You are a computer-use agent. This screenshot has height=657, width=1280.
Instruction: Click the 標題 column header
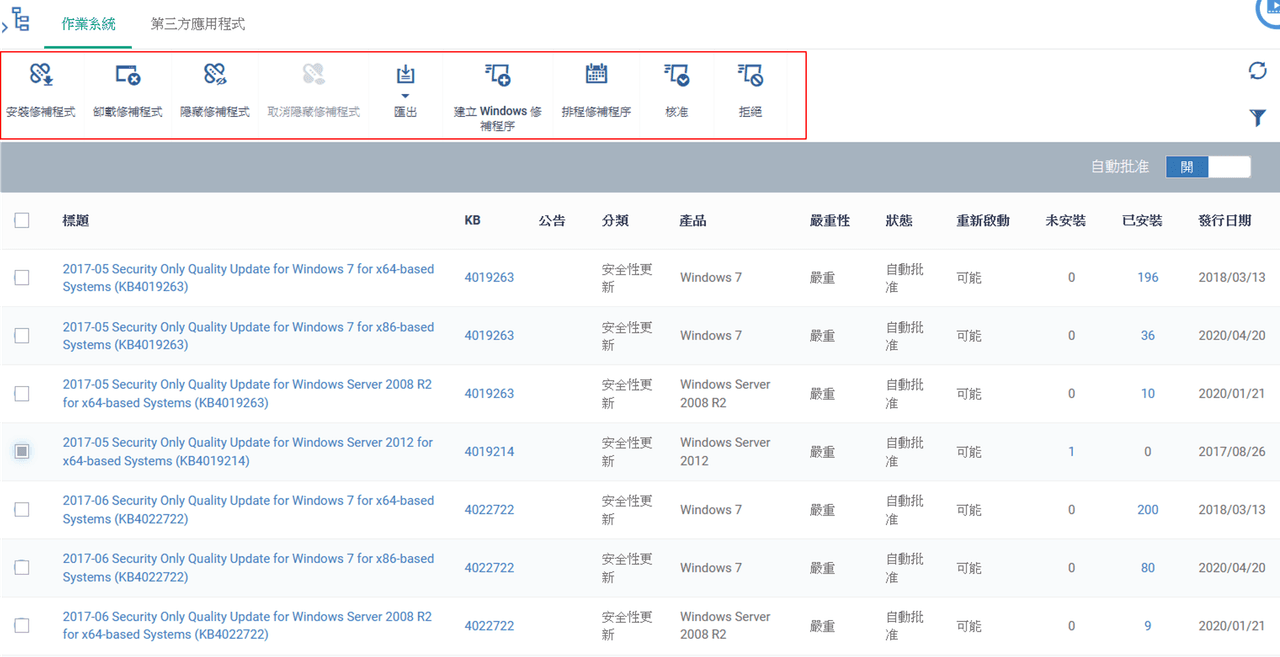point(76,220)
